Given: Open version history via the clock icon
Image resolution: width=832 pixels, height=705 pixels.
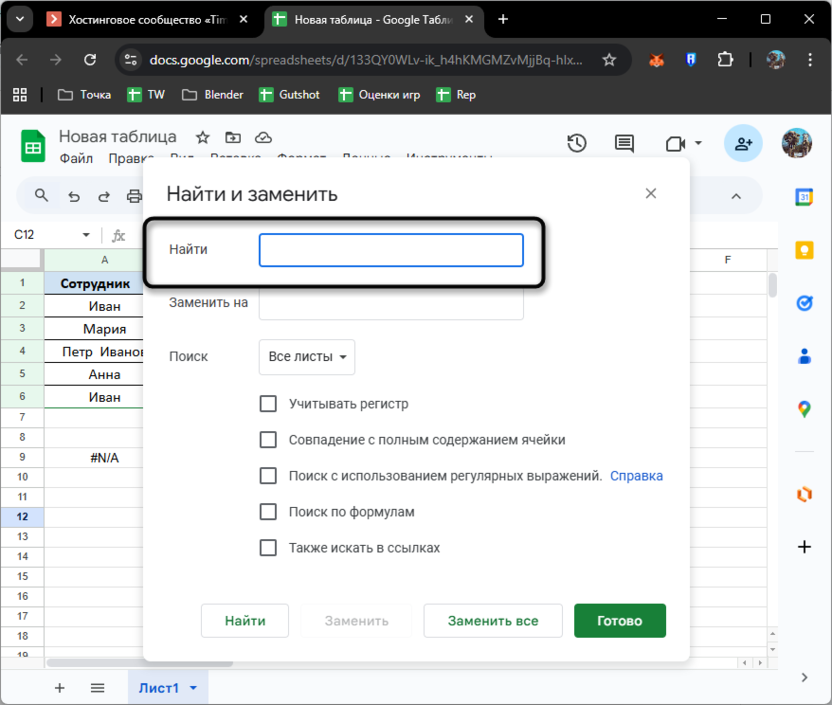Looking at the screenshot, I should [x=577, y=143].
